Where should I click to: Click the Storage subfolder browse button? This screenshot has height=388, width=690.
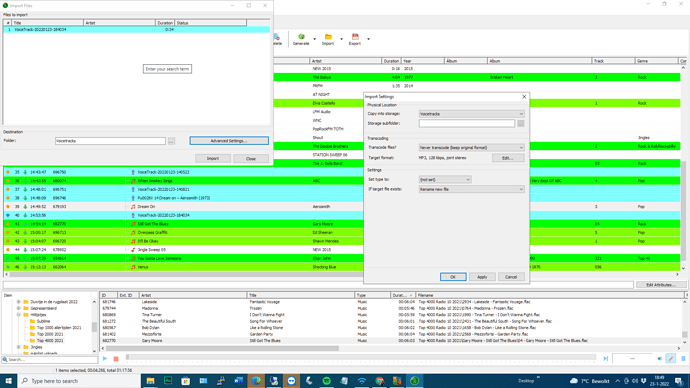[521, 124]
